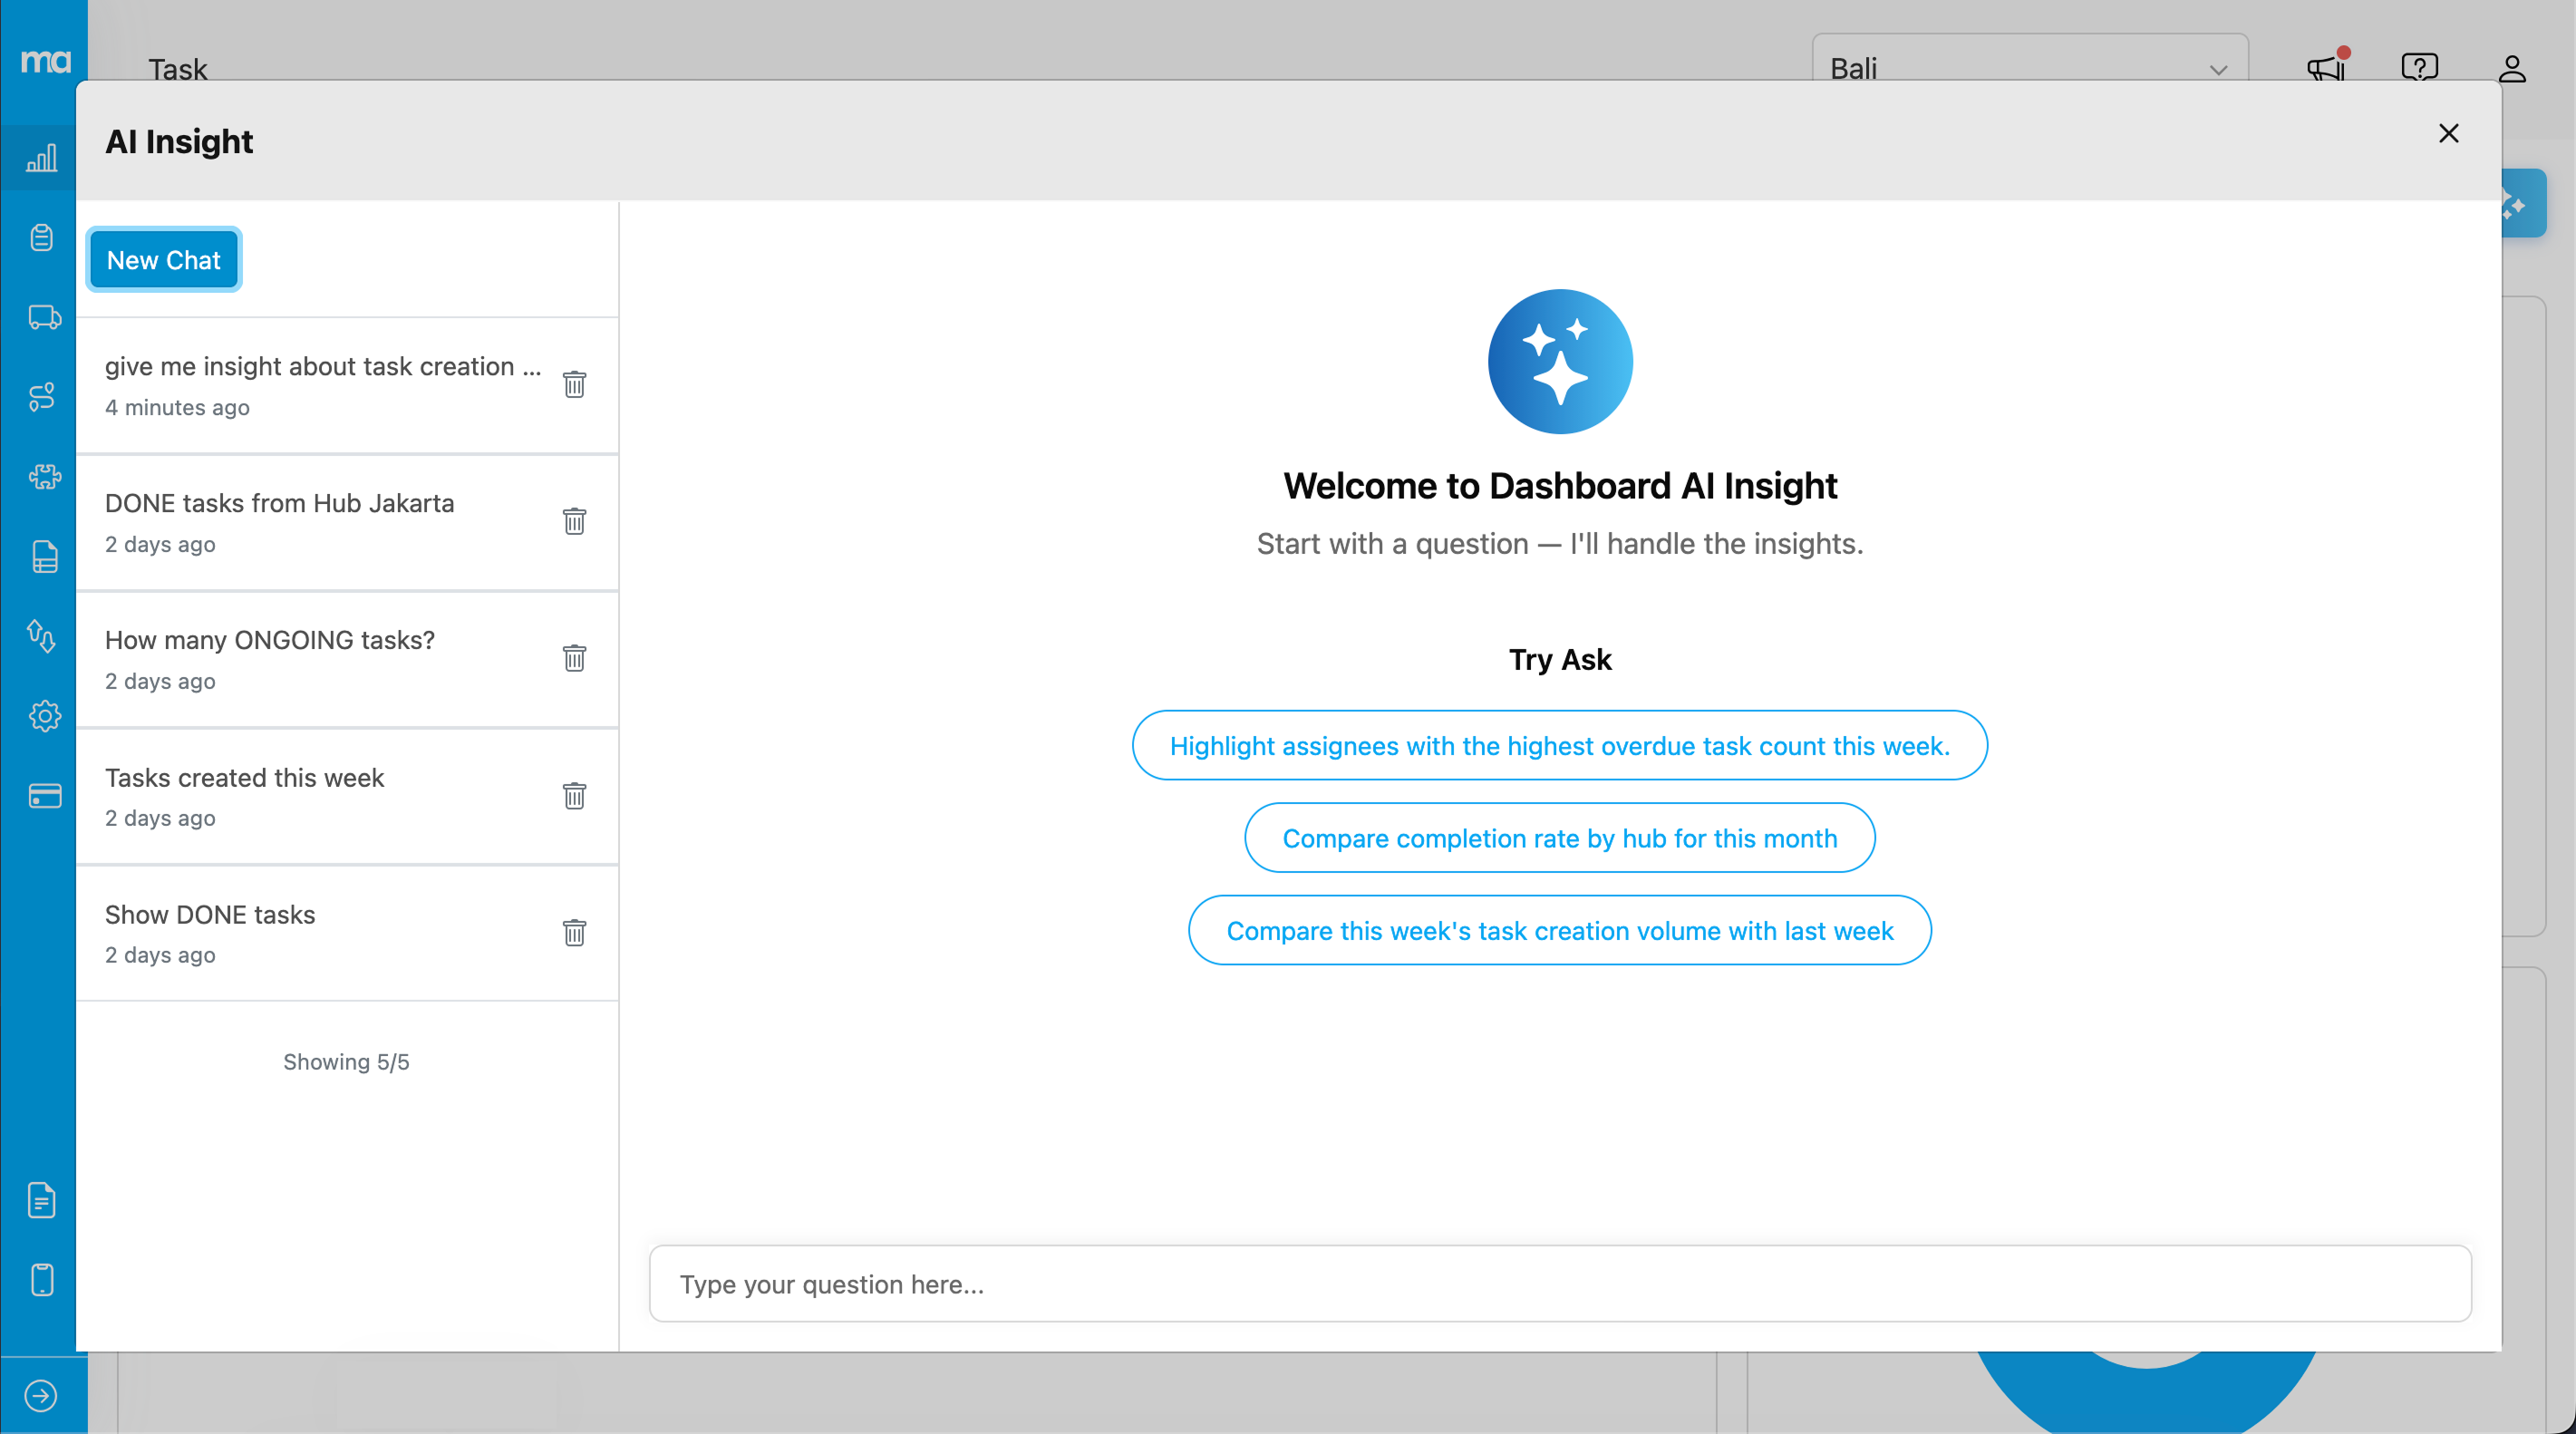Open the help question-mark bubble
Viewport: 2576px width, 1434px height.
[2419, 68]
